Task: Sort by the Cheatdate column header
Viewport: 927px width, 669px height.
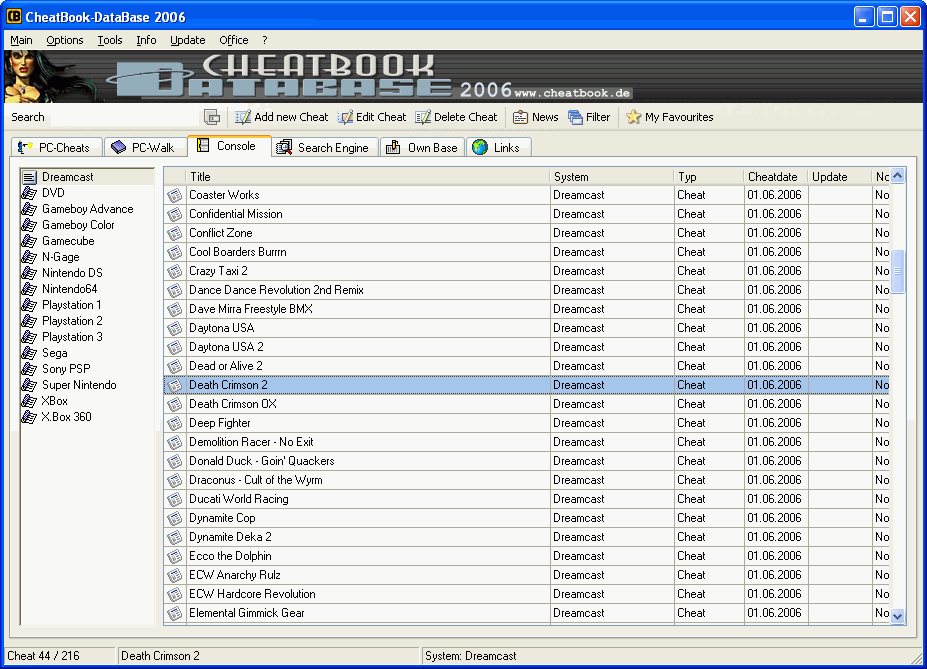Action: pyautogui.click(x=775, y=177)
